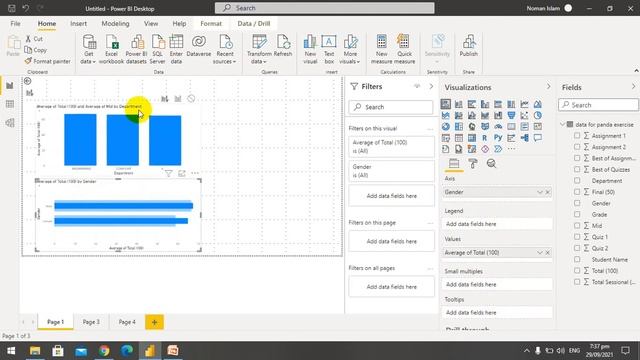Screen dimensions: 640x360
Task: Click the filter icon on the bar chart visual
Action: 168,173
